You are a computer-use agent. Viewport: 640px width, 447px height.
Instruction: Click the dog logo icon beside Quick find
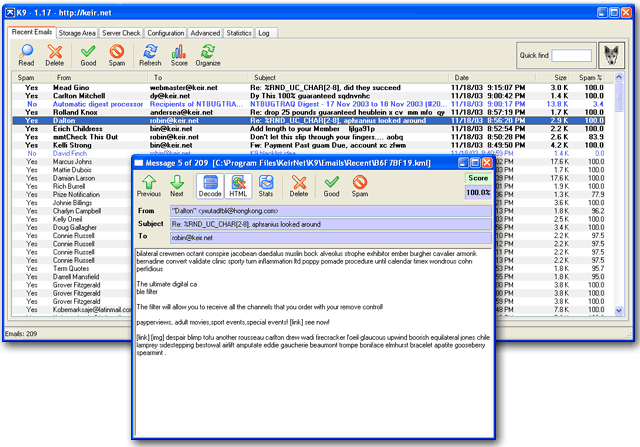[611, 55]
